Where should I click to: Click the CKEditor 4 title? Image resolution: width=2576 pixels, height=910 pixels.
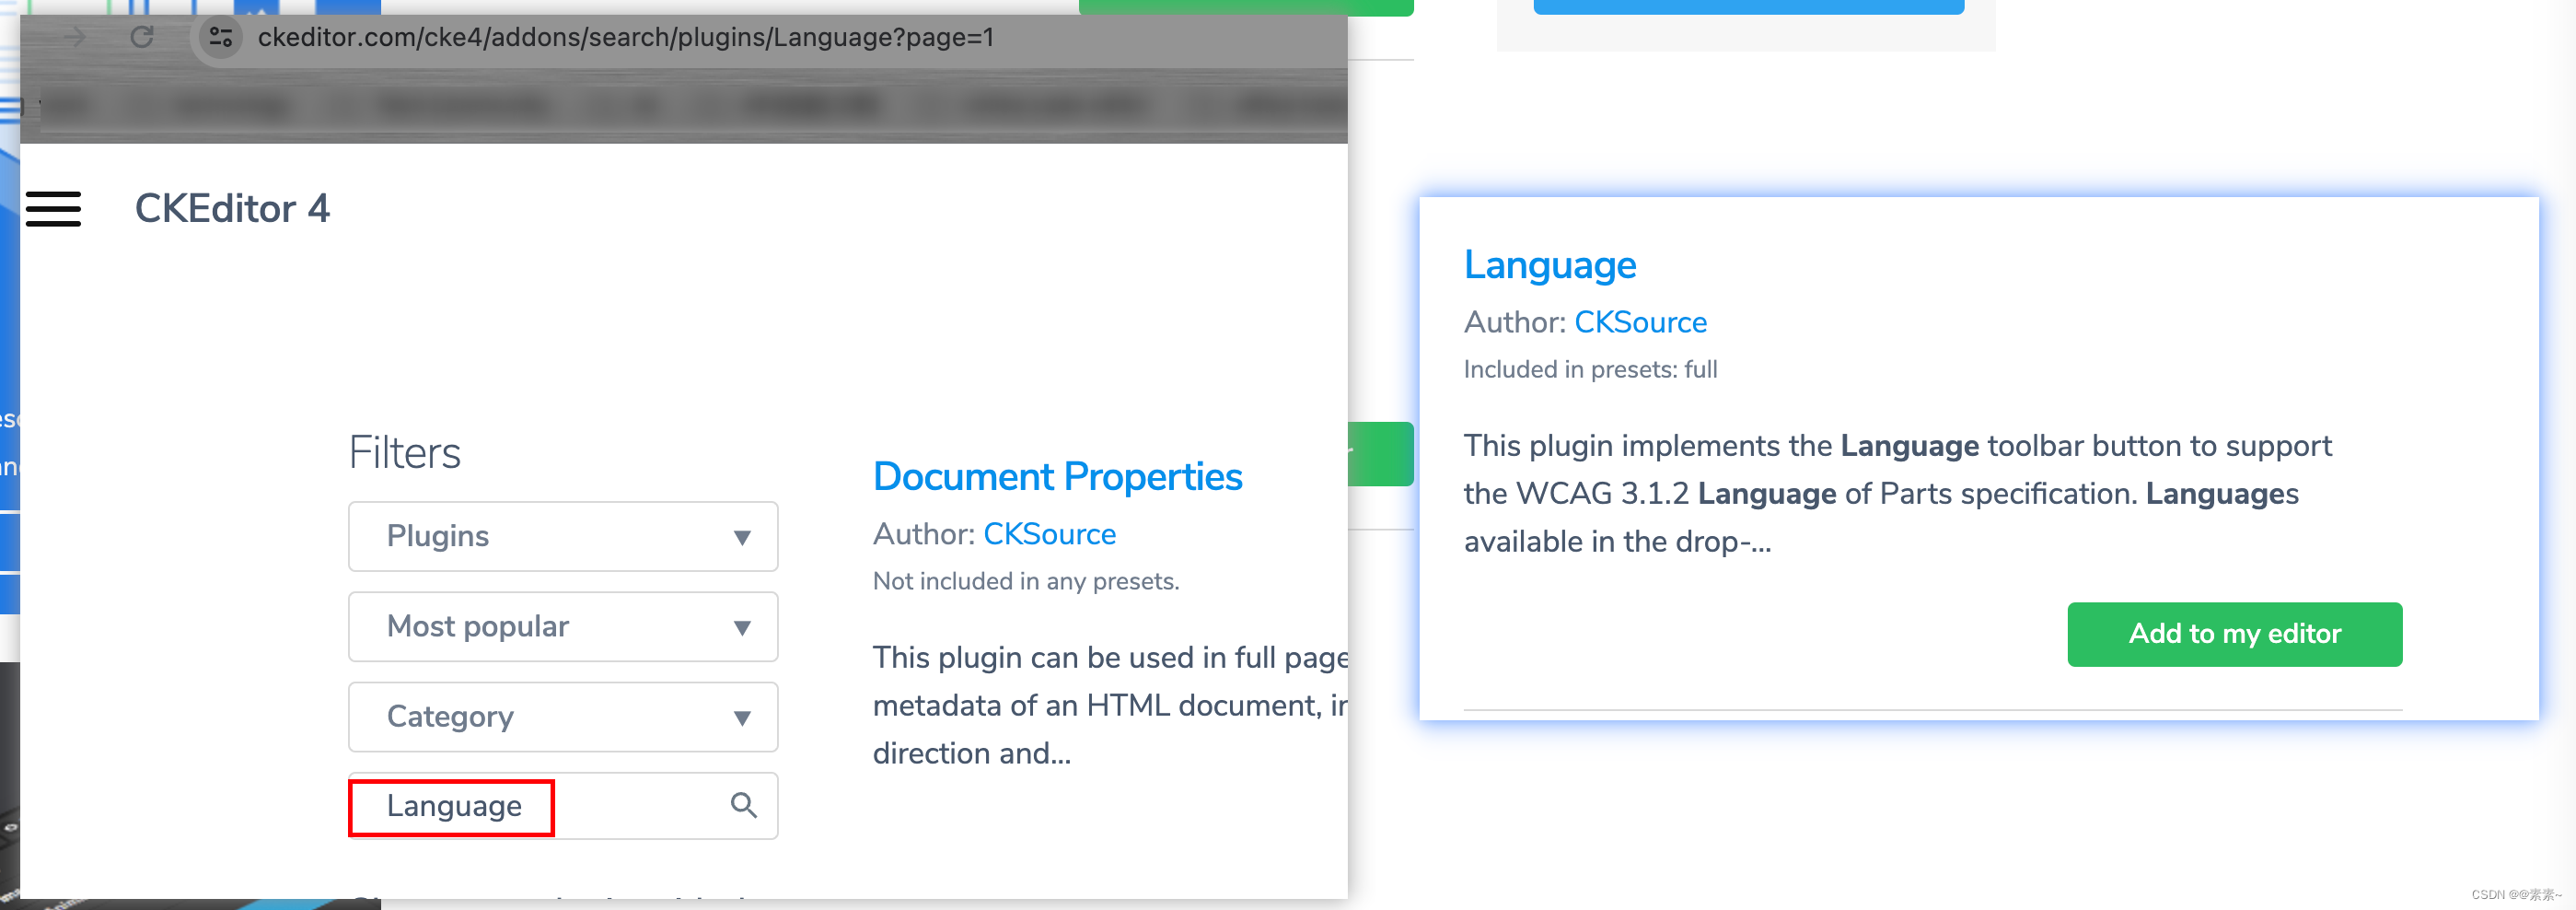coord(232,209)
